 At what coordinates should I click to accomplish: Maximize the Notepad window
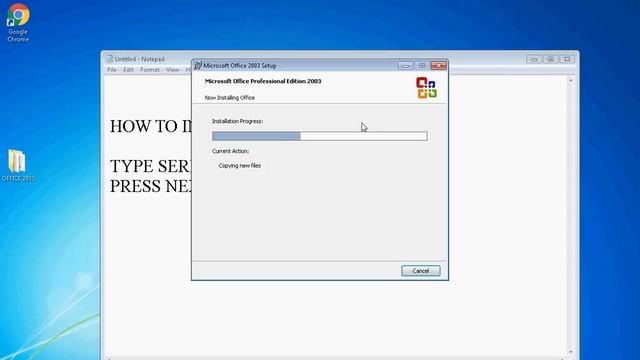551,59
